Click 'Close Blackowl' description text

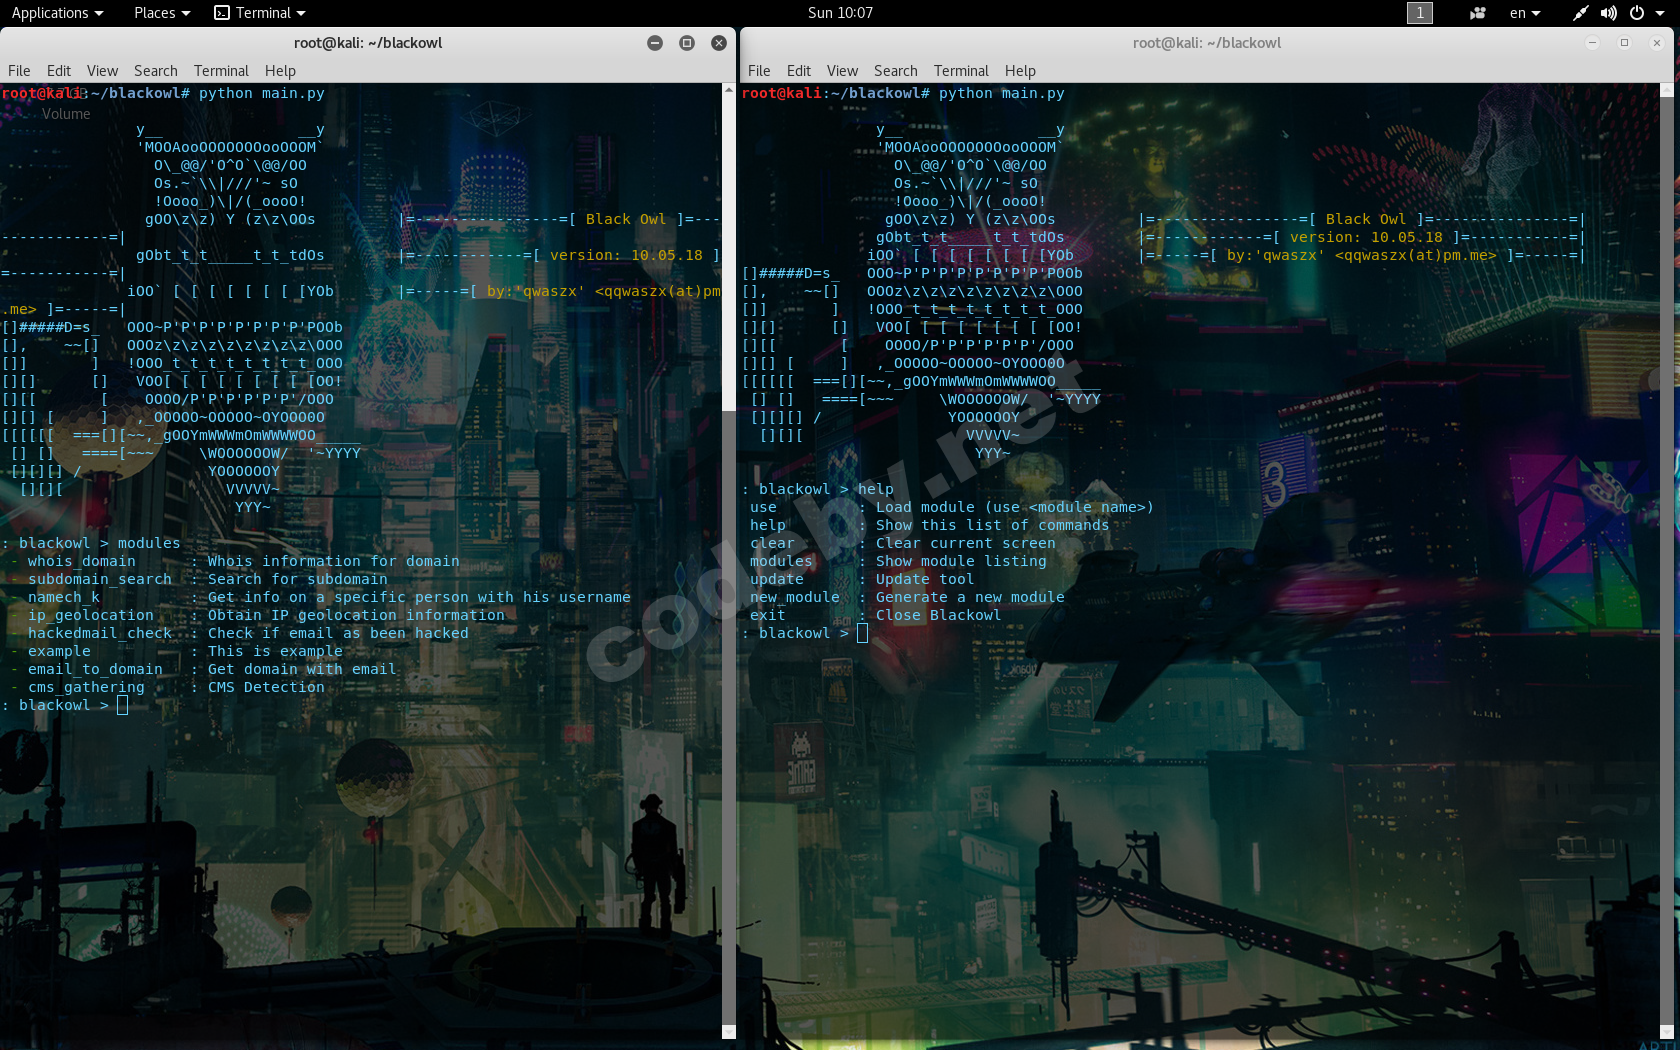(x=938, y=616)
